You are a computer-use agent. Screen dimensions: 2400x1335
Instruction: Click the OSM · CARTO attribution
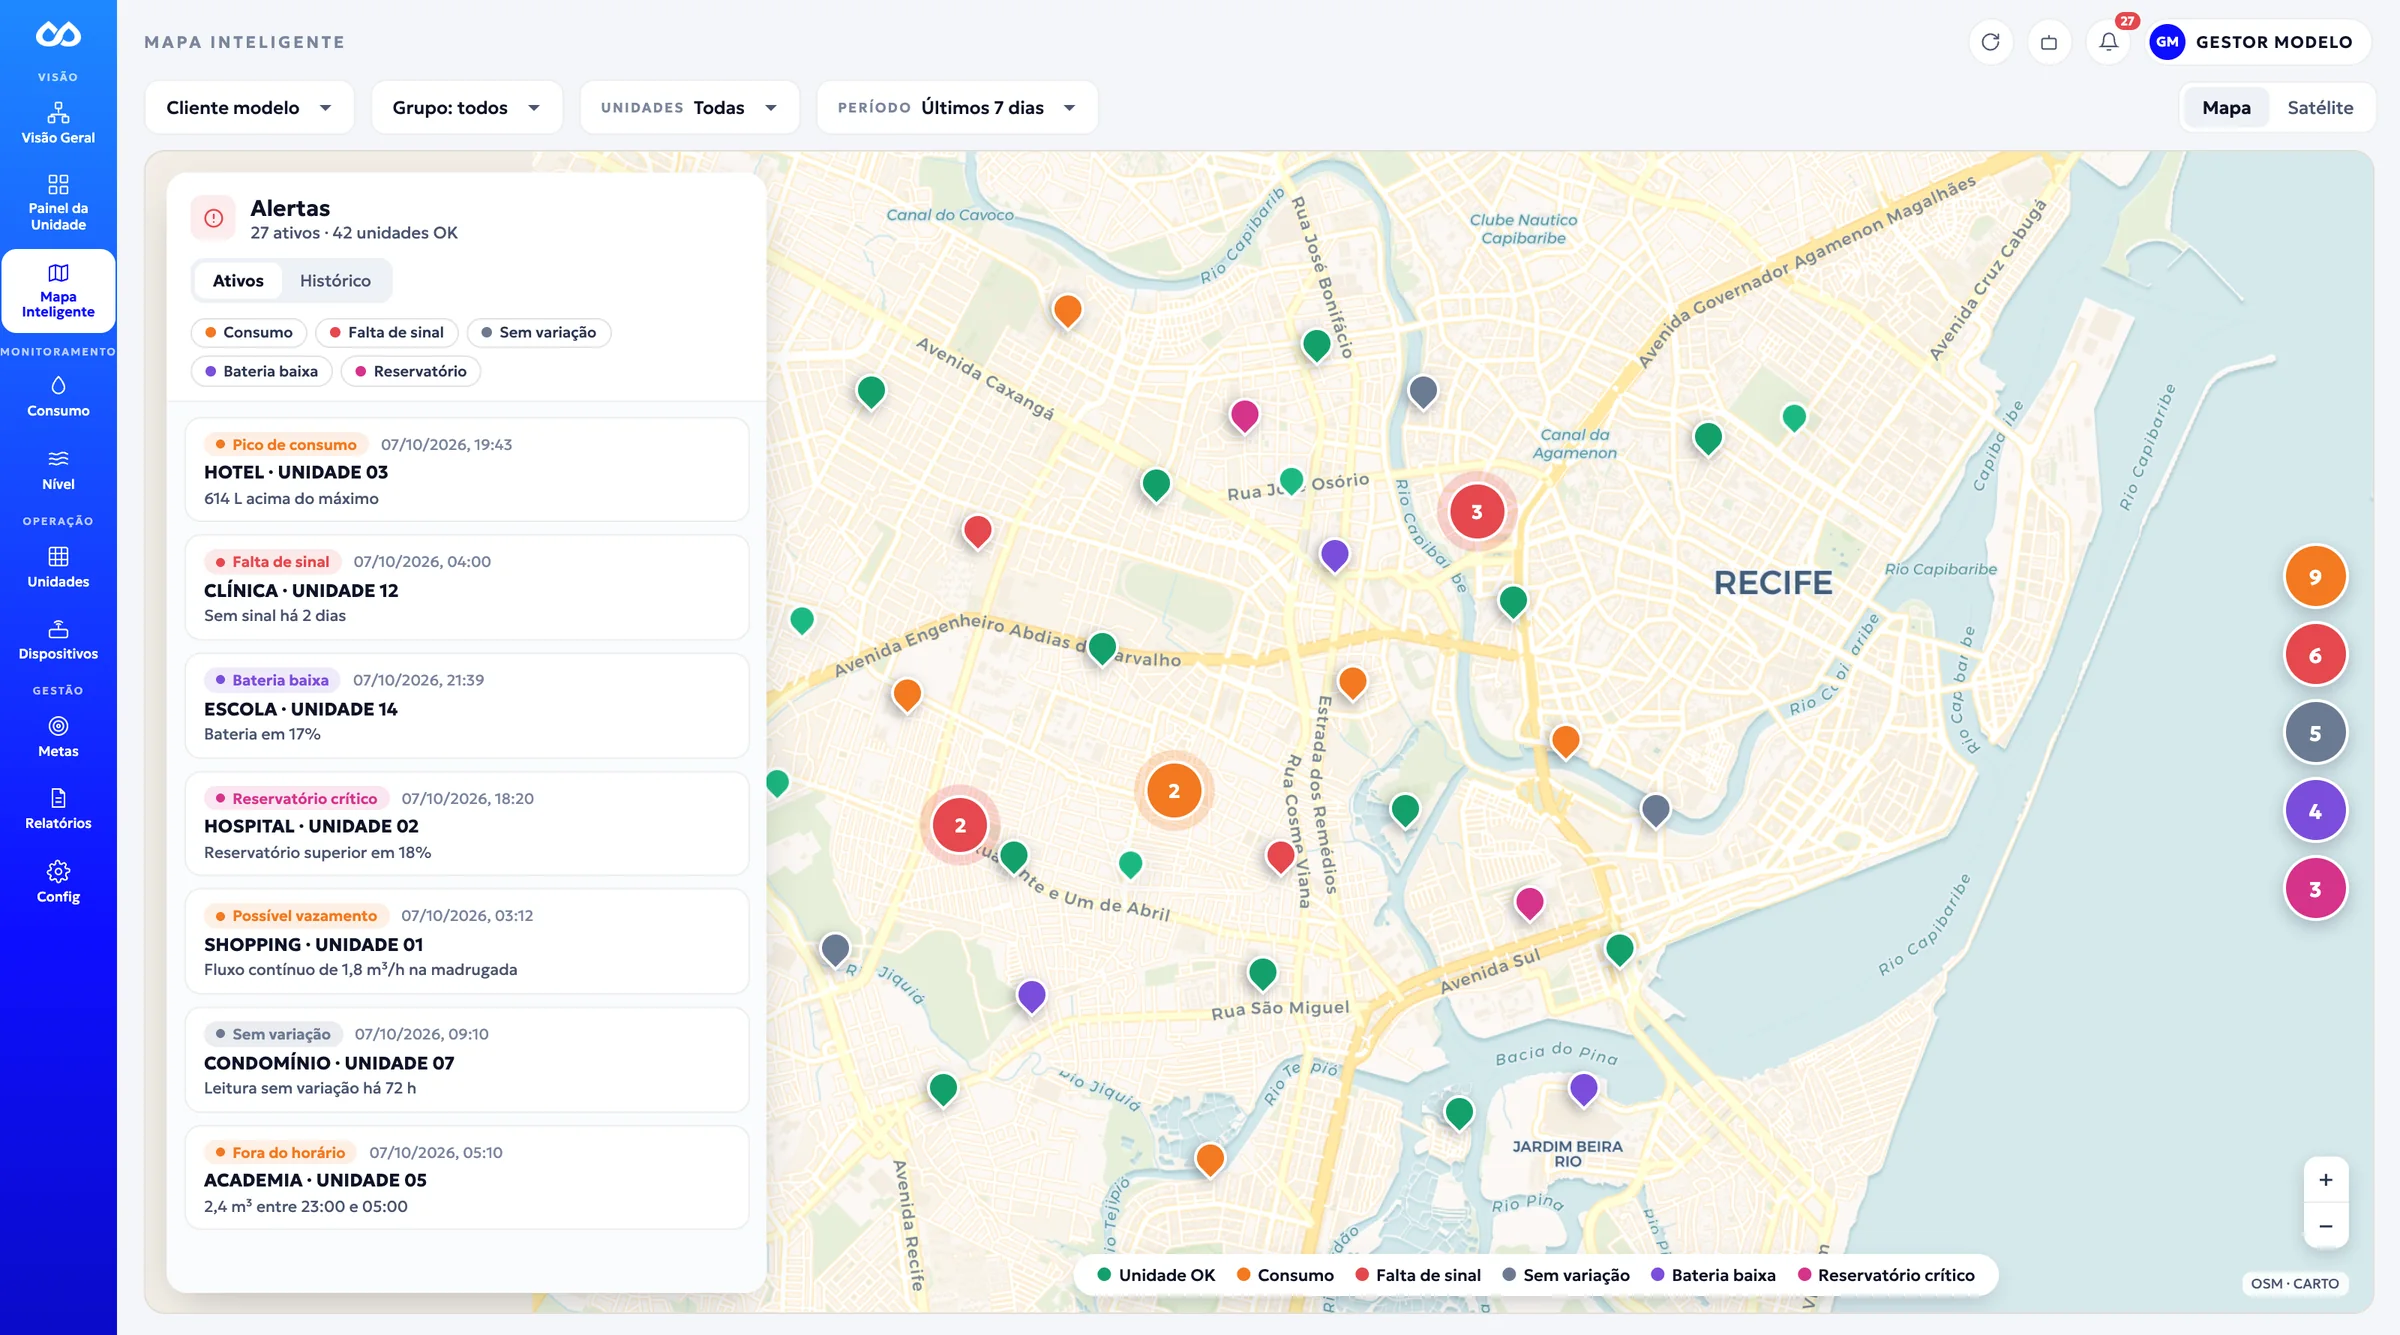(x=2294, y=1283)
